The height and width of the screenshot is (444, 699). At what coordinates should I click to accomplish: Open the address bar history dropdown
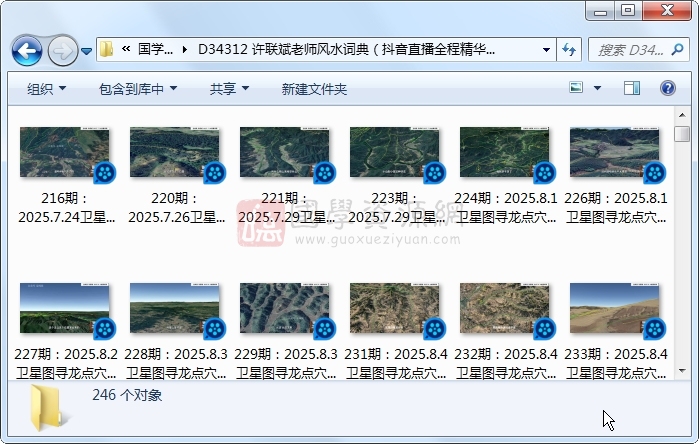click(546, 49)
